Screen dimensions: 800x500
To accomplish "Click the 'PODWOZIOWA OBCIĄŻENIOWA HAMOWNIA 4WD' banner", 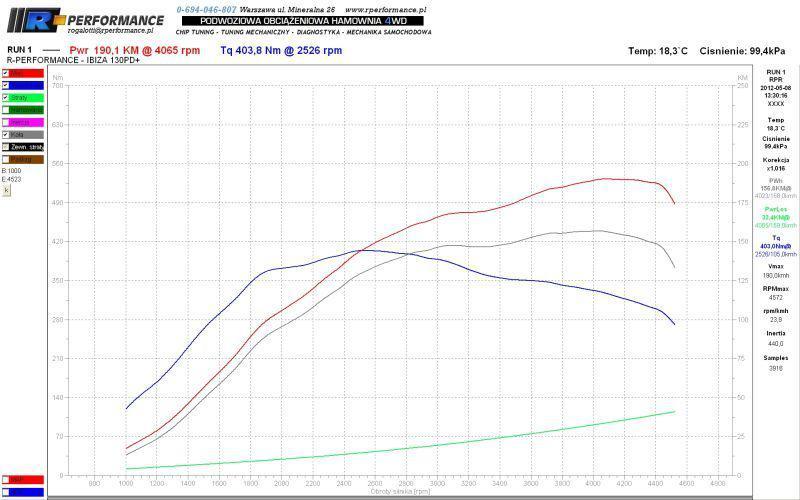I will [x=303, y=21].
